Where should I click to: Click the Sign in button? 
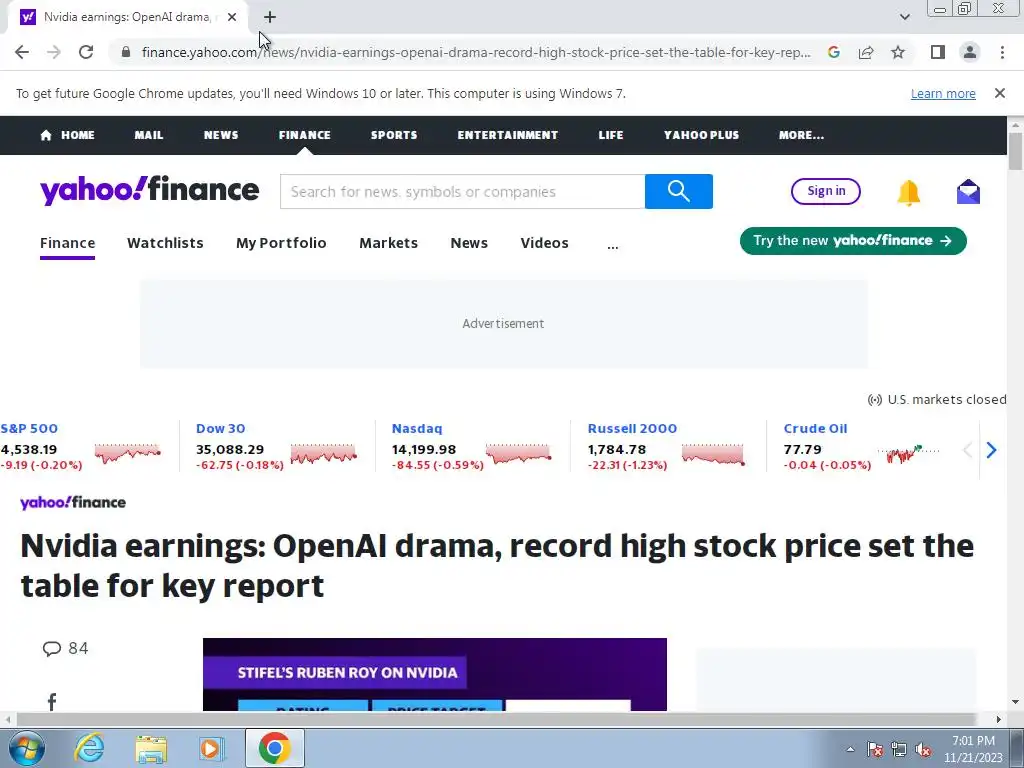point(825,191)
